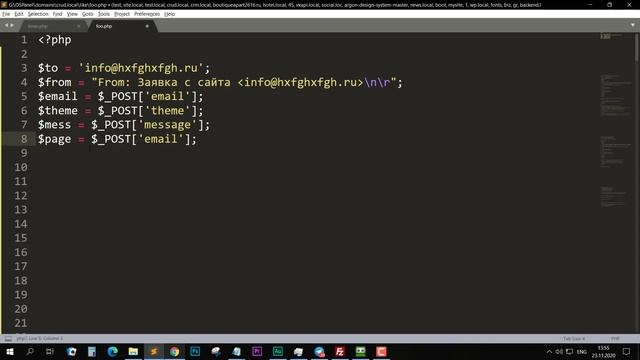Open the Windows Start menu
The width and height of the screenshot is (640, 360).
10,351
